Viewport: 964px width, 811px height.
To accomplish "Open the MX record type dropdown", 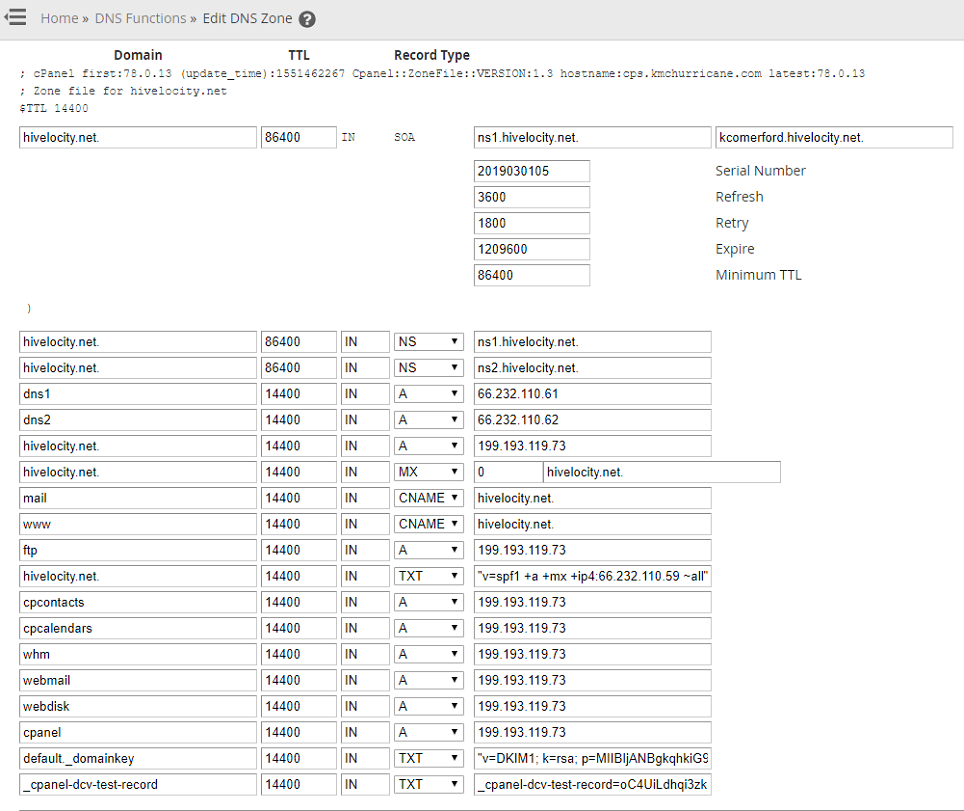I will click(x=428, y=472).
